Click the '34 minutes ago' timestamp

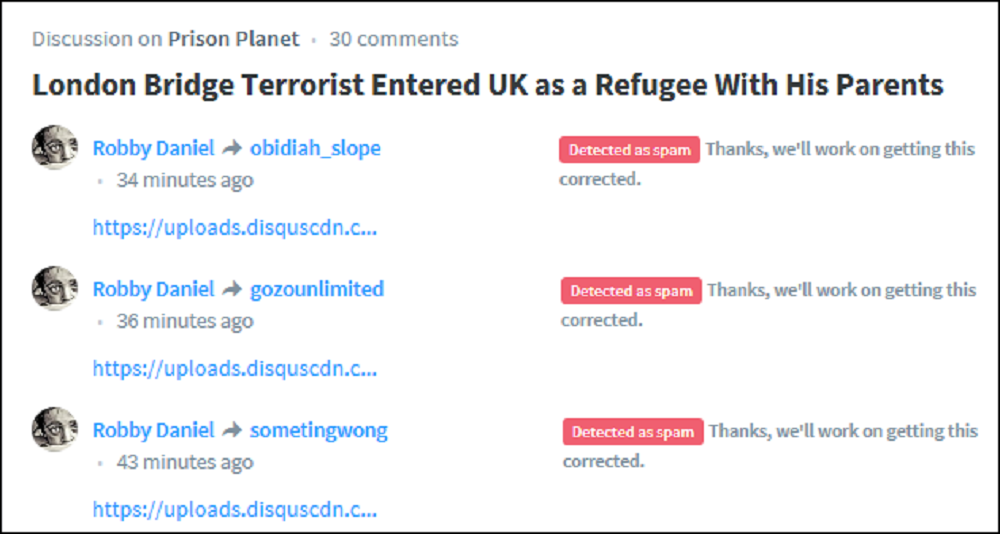[185, 181]
